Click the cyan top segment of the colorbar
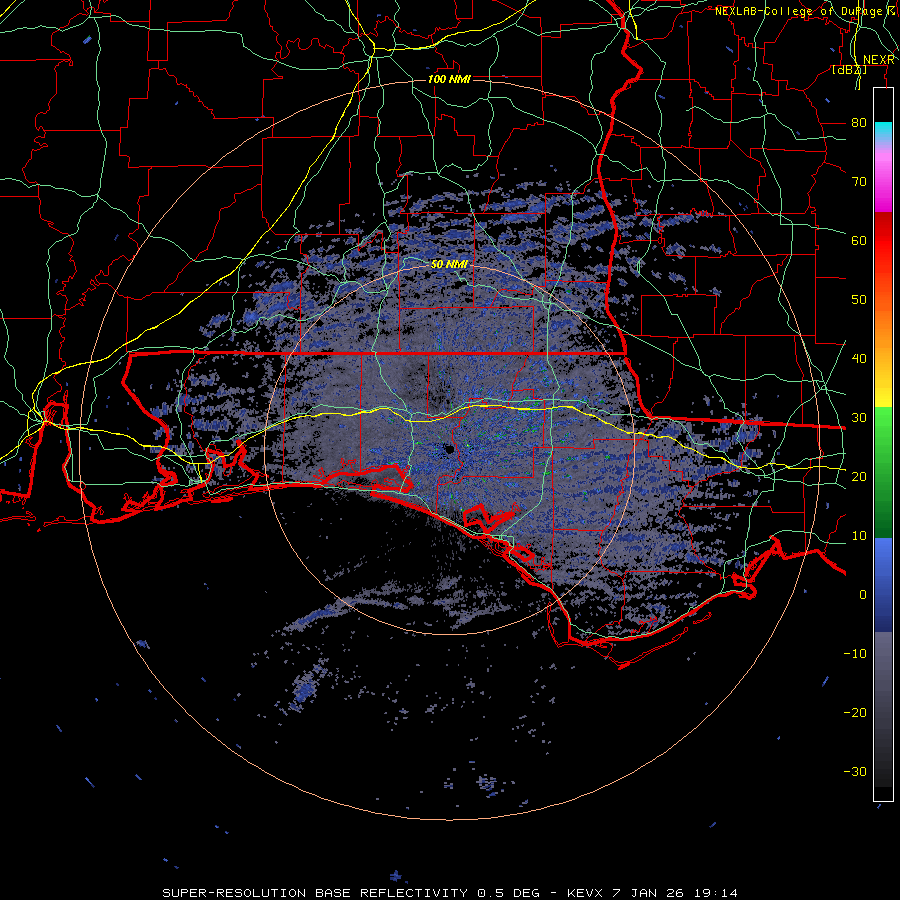 (x=883, y=131)
